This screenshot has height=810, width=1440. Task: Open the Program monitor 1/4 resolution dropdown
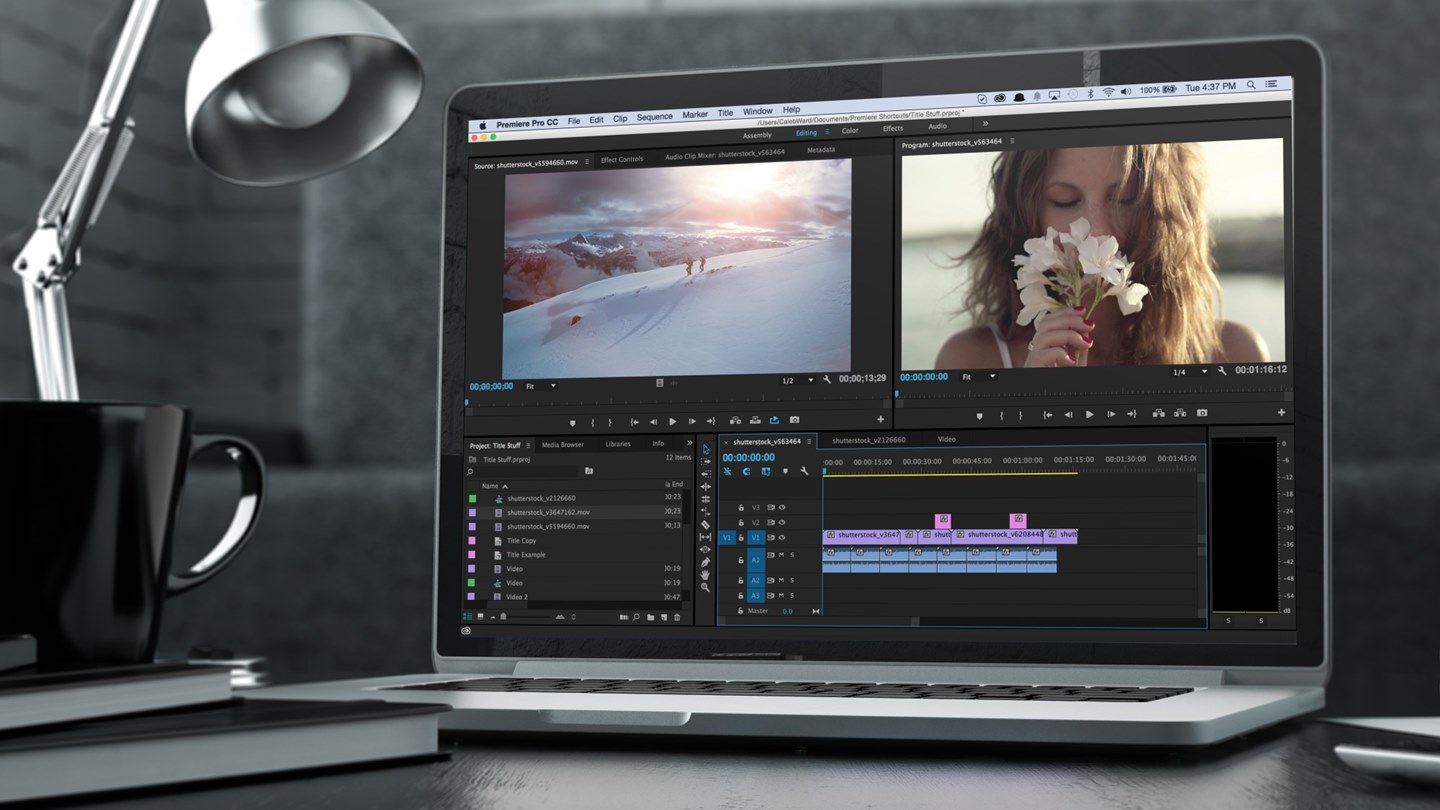click(1190, 372)
